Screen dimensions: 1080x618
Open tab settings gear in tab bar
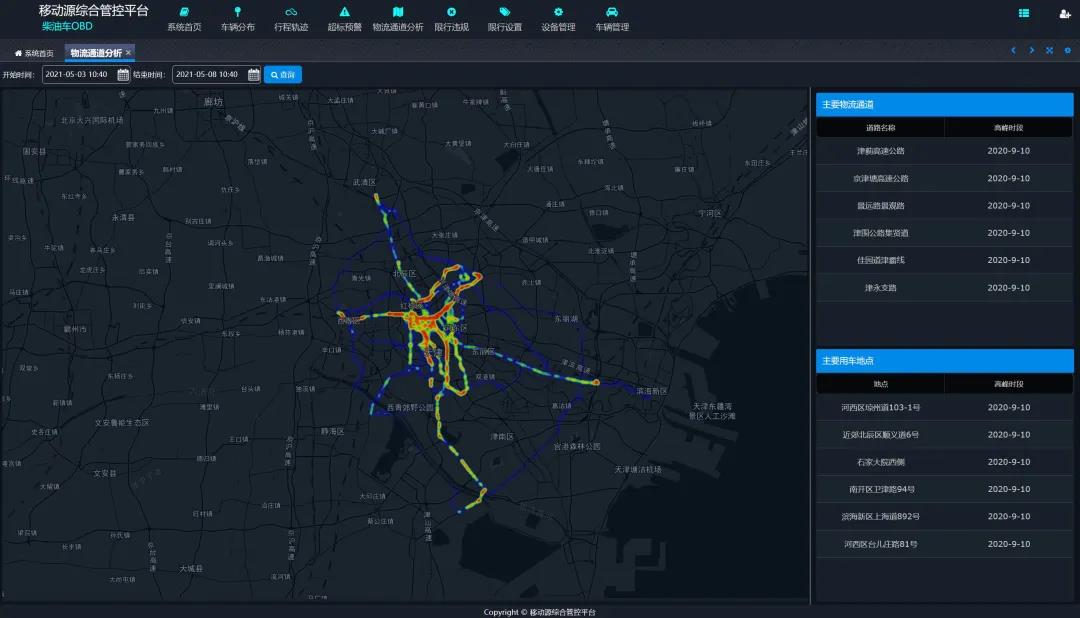click(1067, 51)
